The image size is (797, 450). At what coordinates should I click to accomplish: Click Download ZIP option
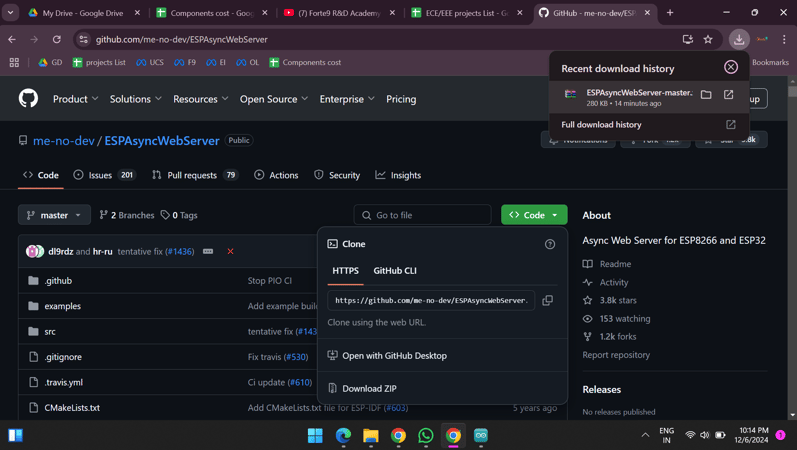tap(369, 388)
